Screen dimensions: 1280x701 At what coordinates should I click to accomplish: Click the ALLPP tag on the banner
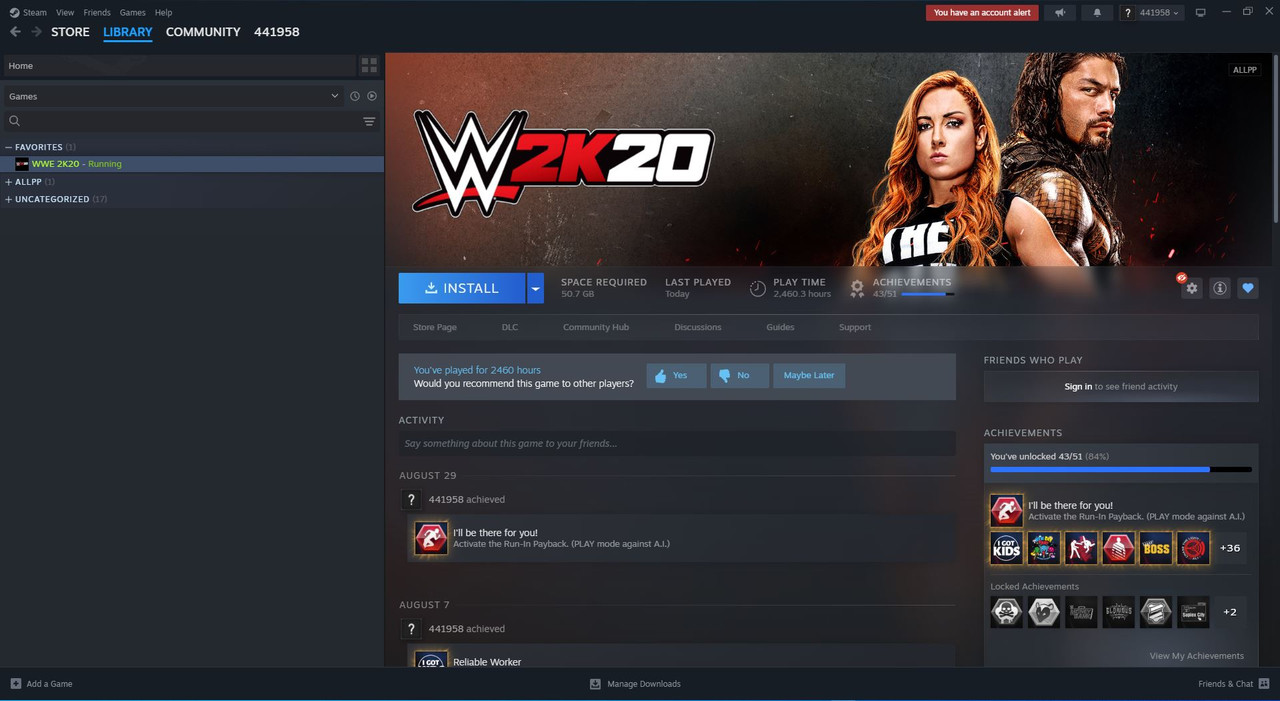coord(1244,70)
